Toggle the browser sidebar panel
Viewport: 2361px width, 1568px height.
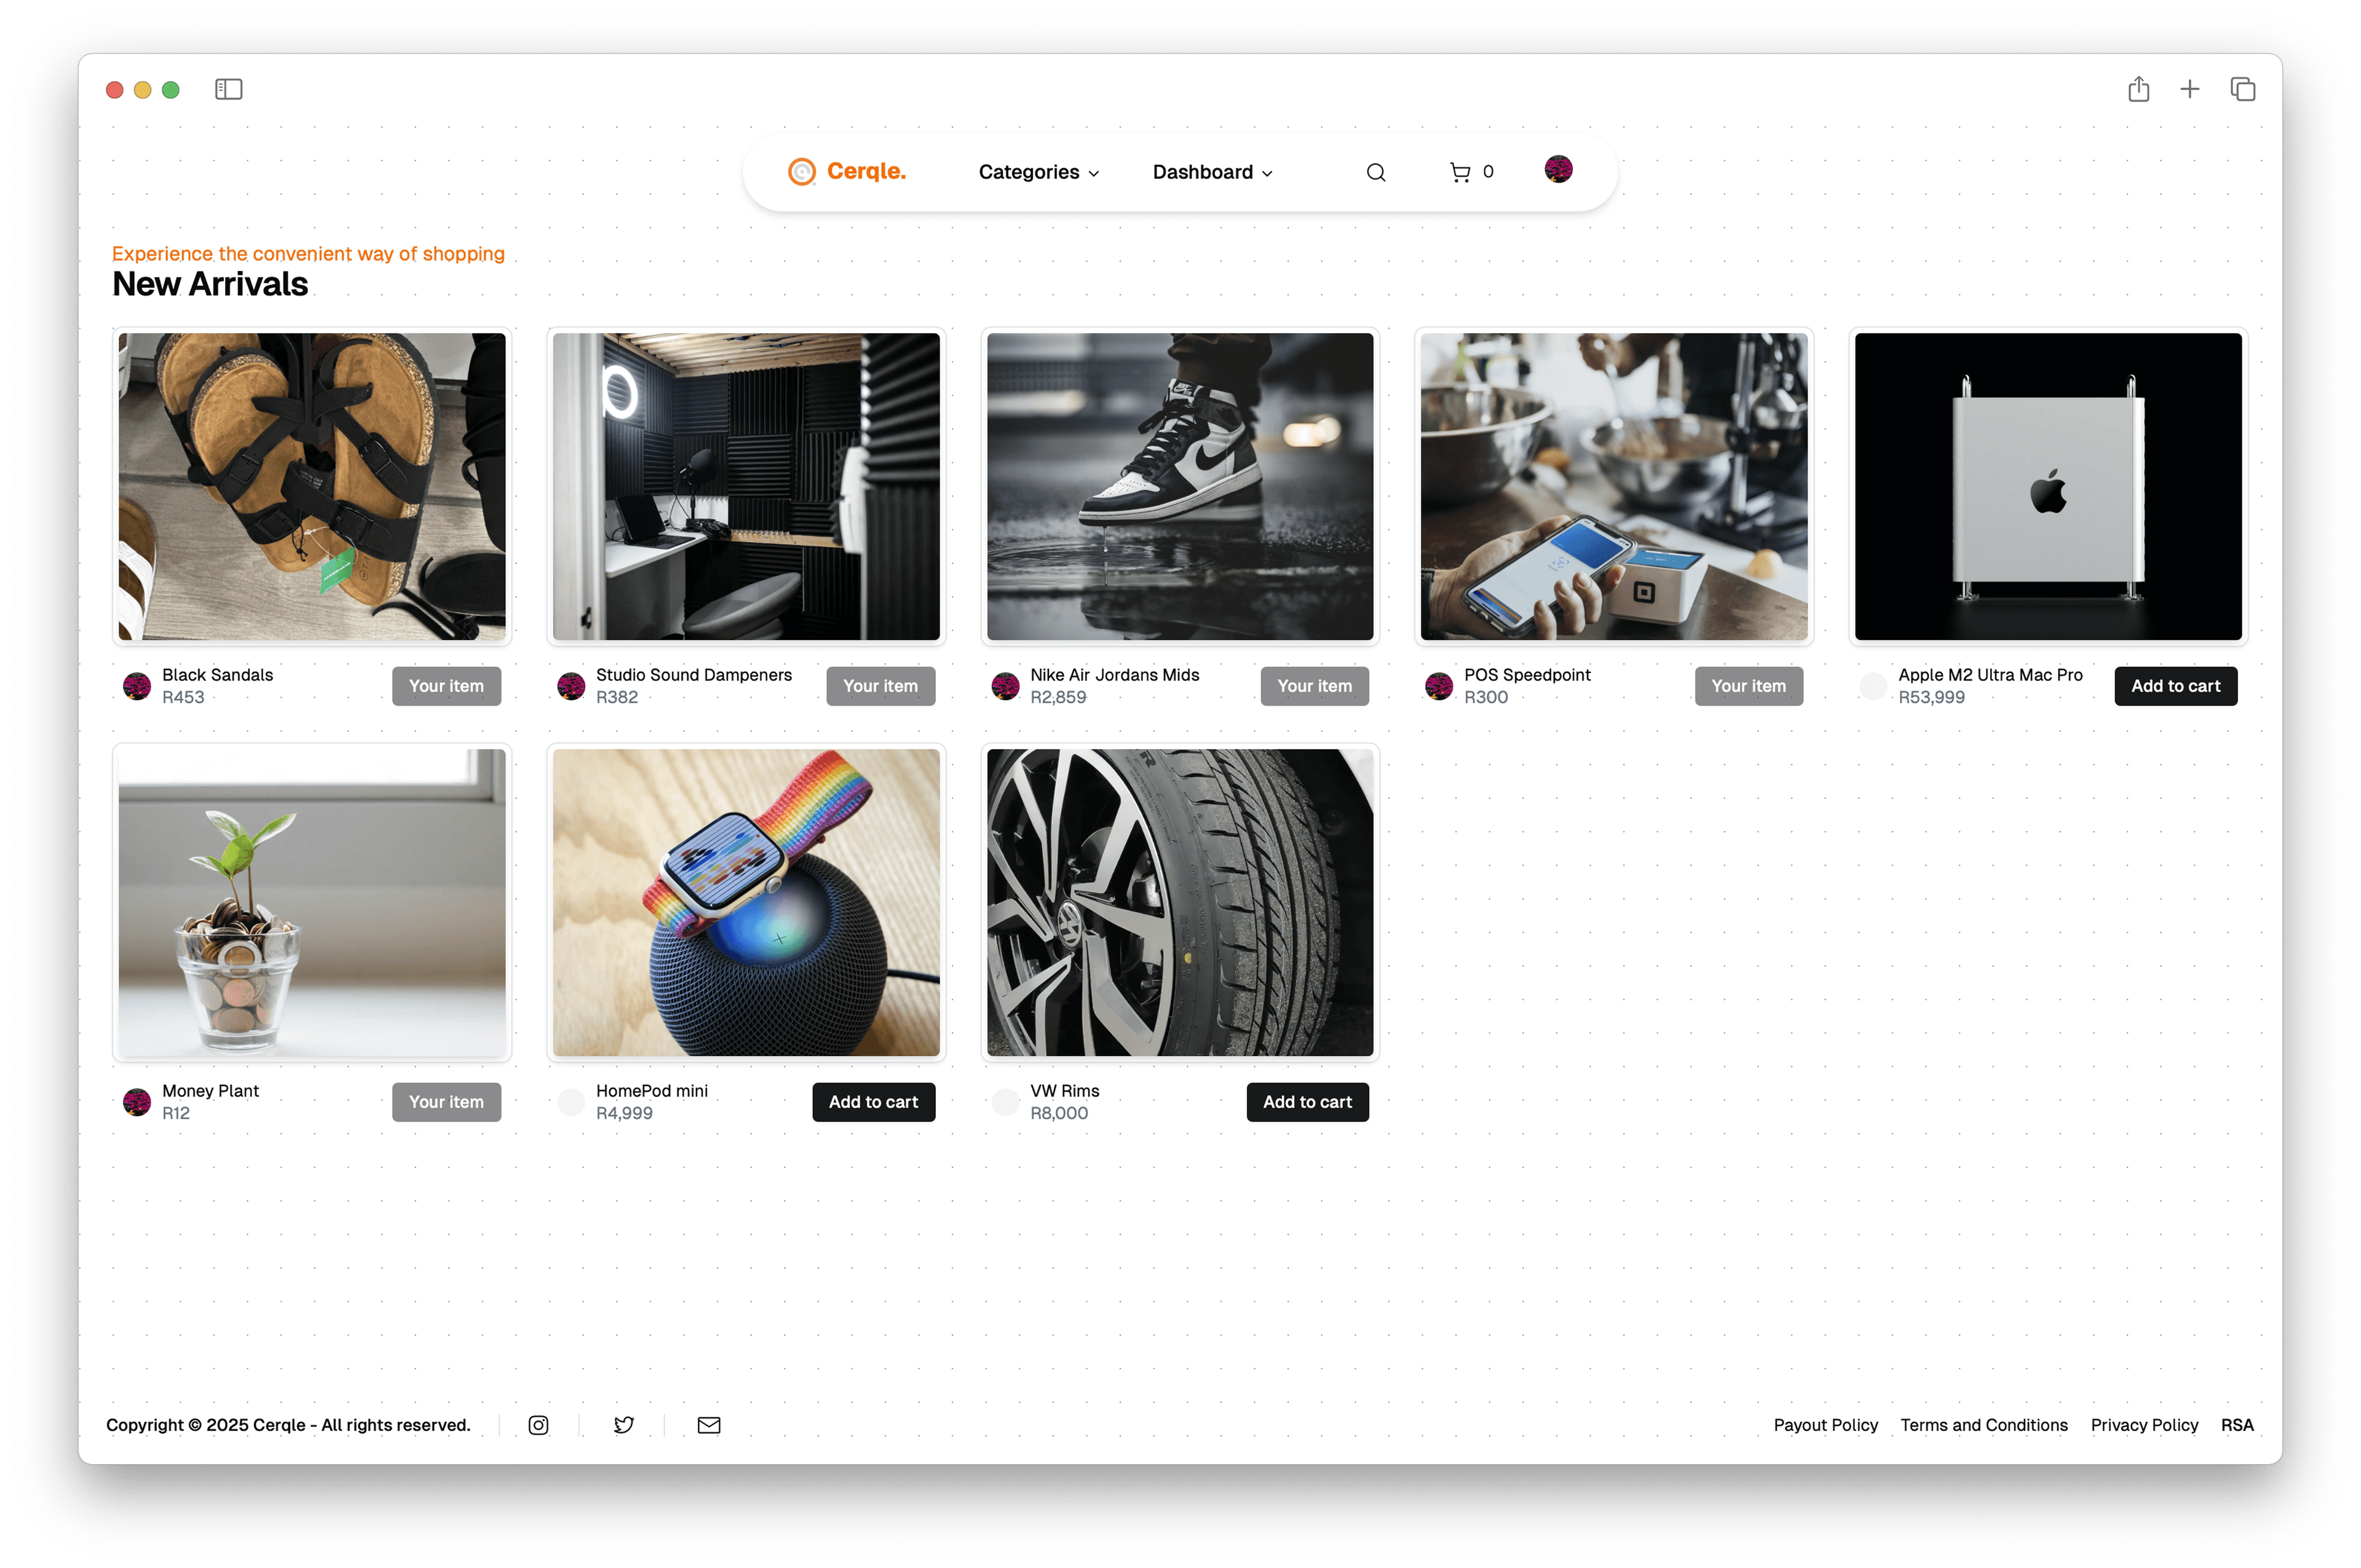[x=228, y=89]
